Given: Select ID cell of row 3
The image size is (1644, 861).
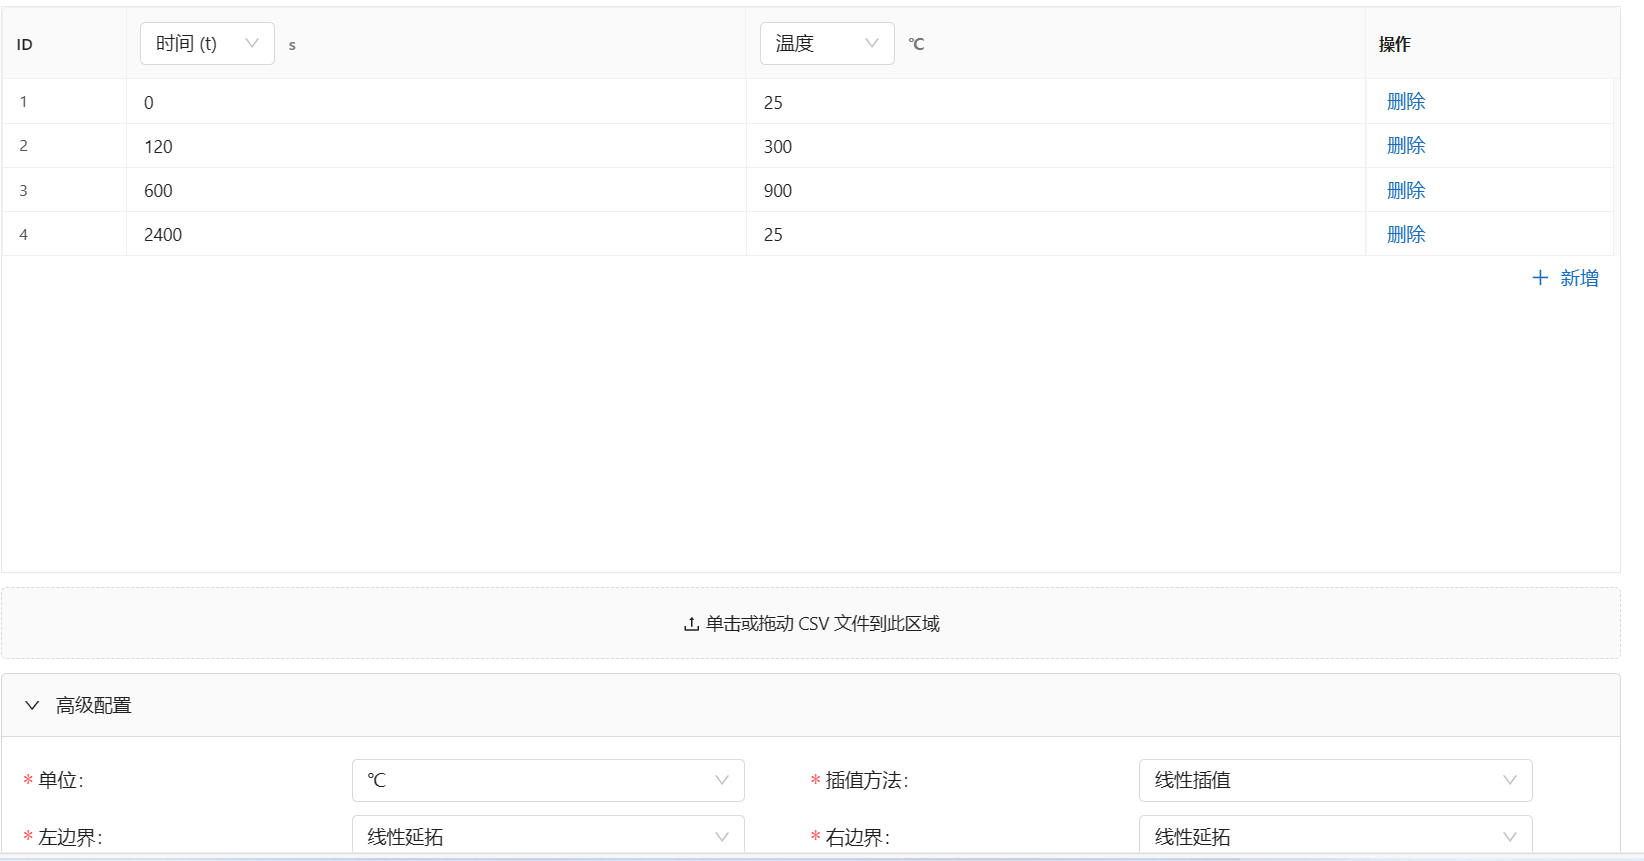Looking at the screenshot, I should click(x=64, y=190).
